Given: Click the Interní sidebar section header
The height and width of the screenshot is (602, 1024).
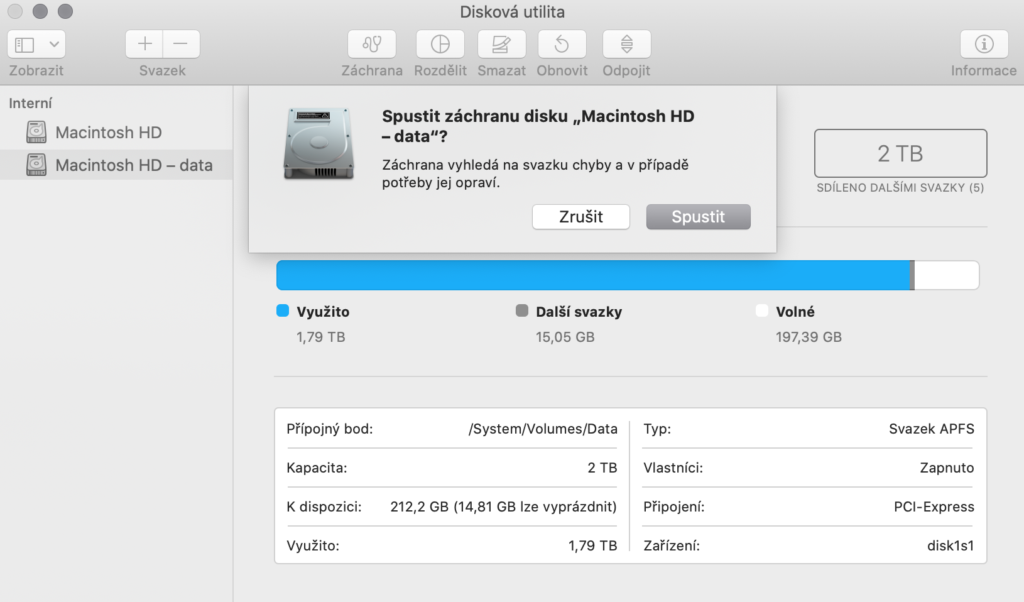Looking at the screenshot, I should click(30, 103).
